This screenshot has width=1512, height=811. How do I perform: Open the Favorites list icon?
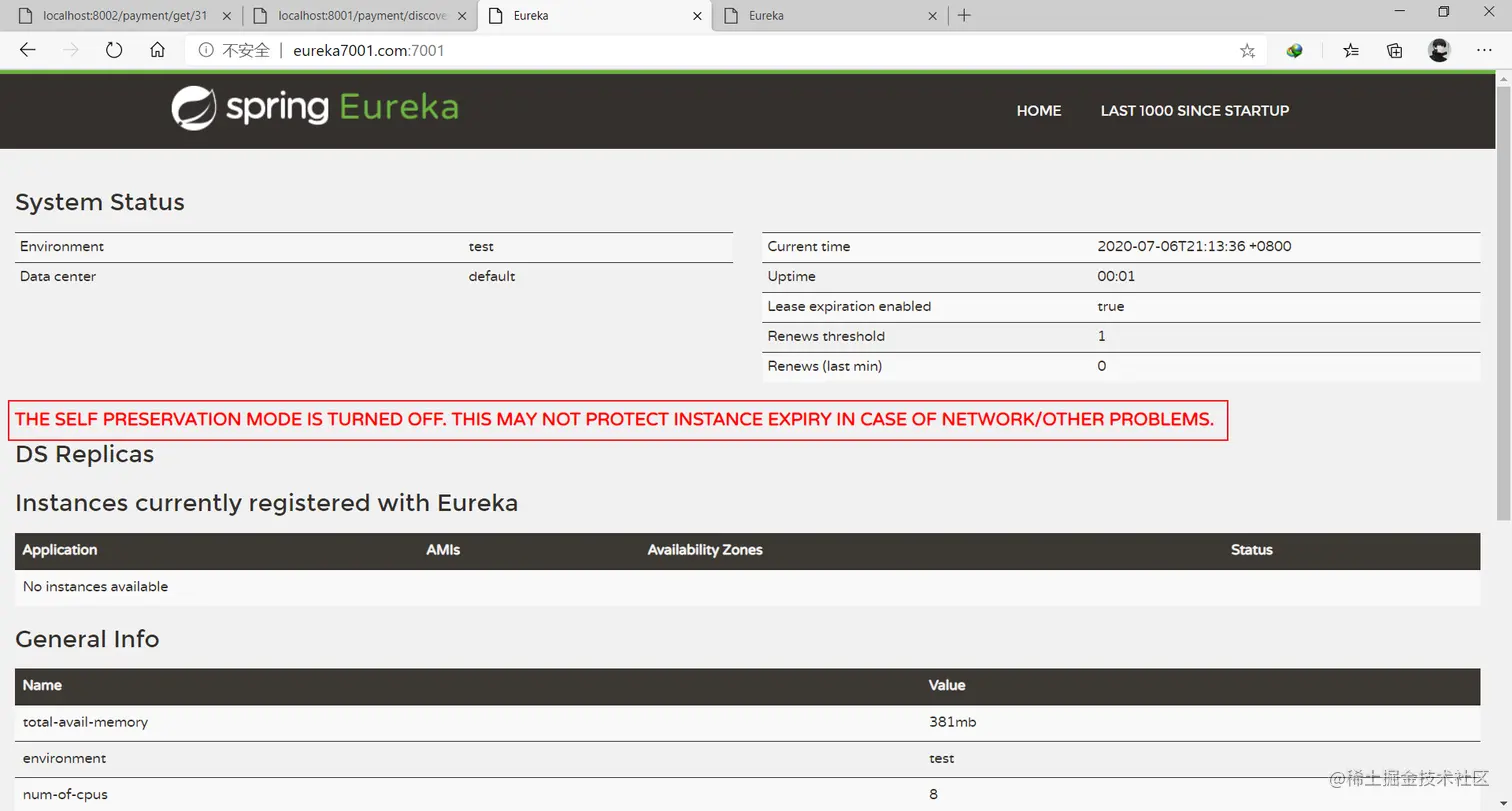click(x=1351, y=50)
